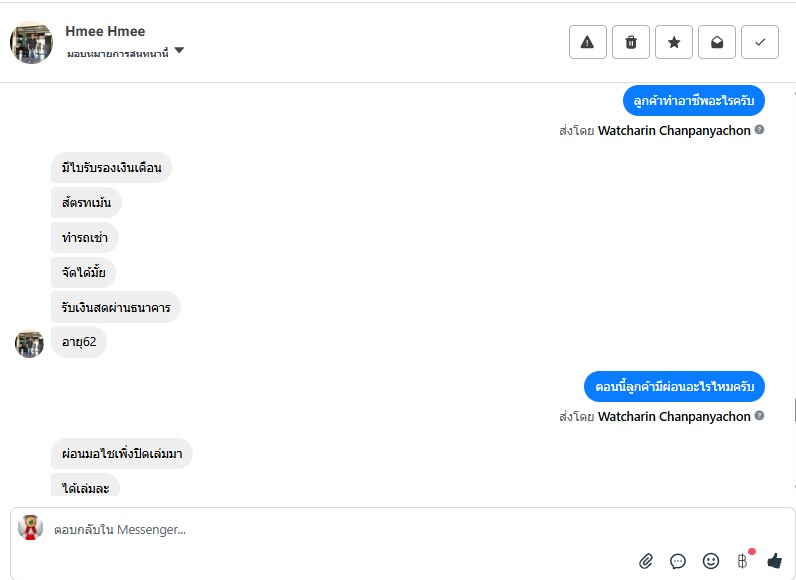Delete conversation using the trash icon
The height and width of the screenshot is (580, 796).
pos(630,42)
